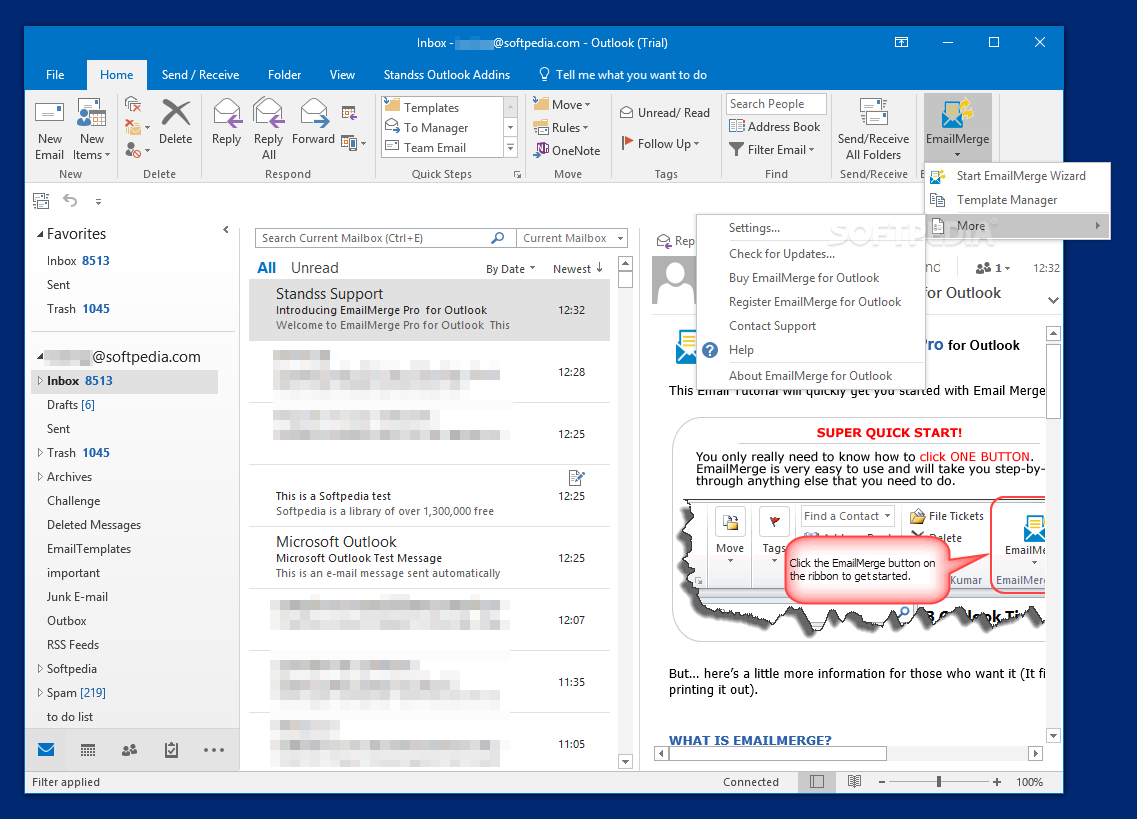The width and height of the screenshot is (1137, 819).
Task: Click zoom in plus button
Action: [997, 781]
